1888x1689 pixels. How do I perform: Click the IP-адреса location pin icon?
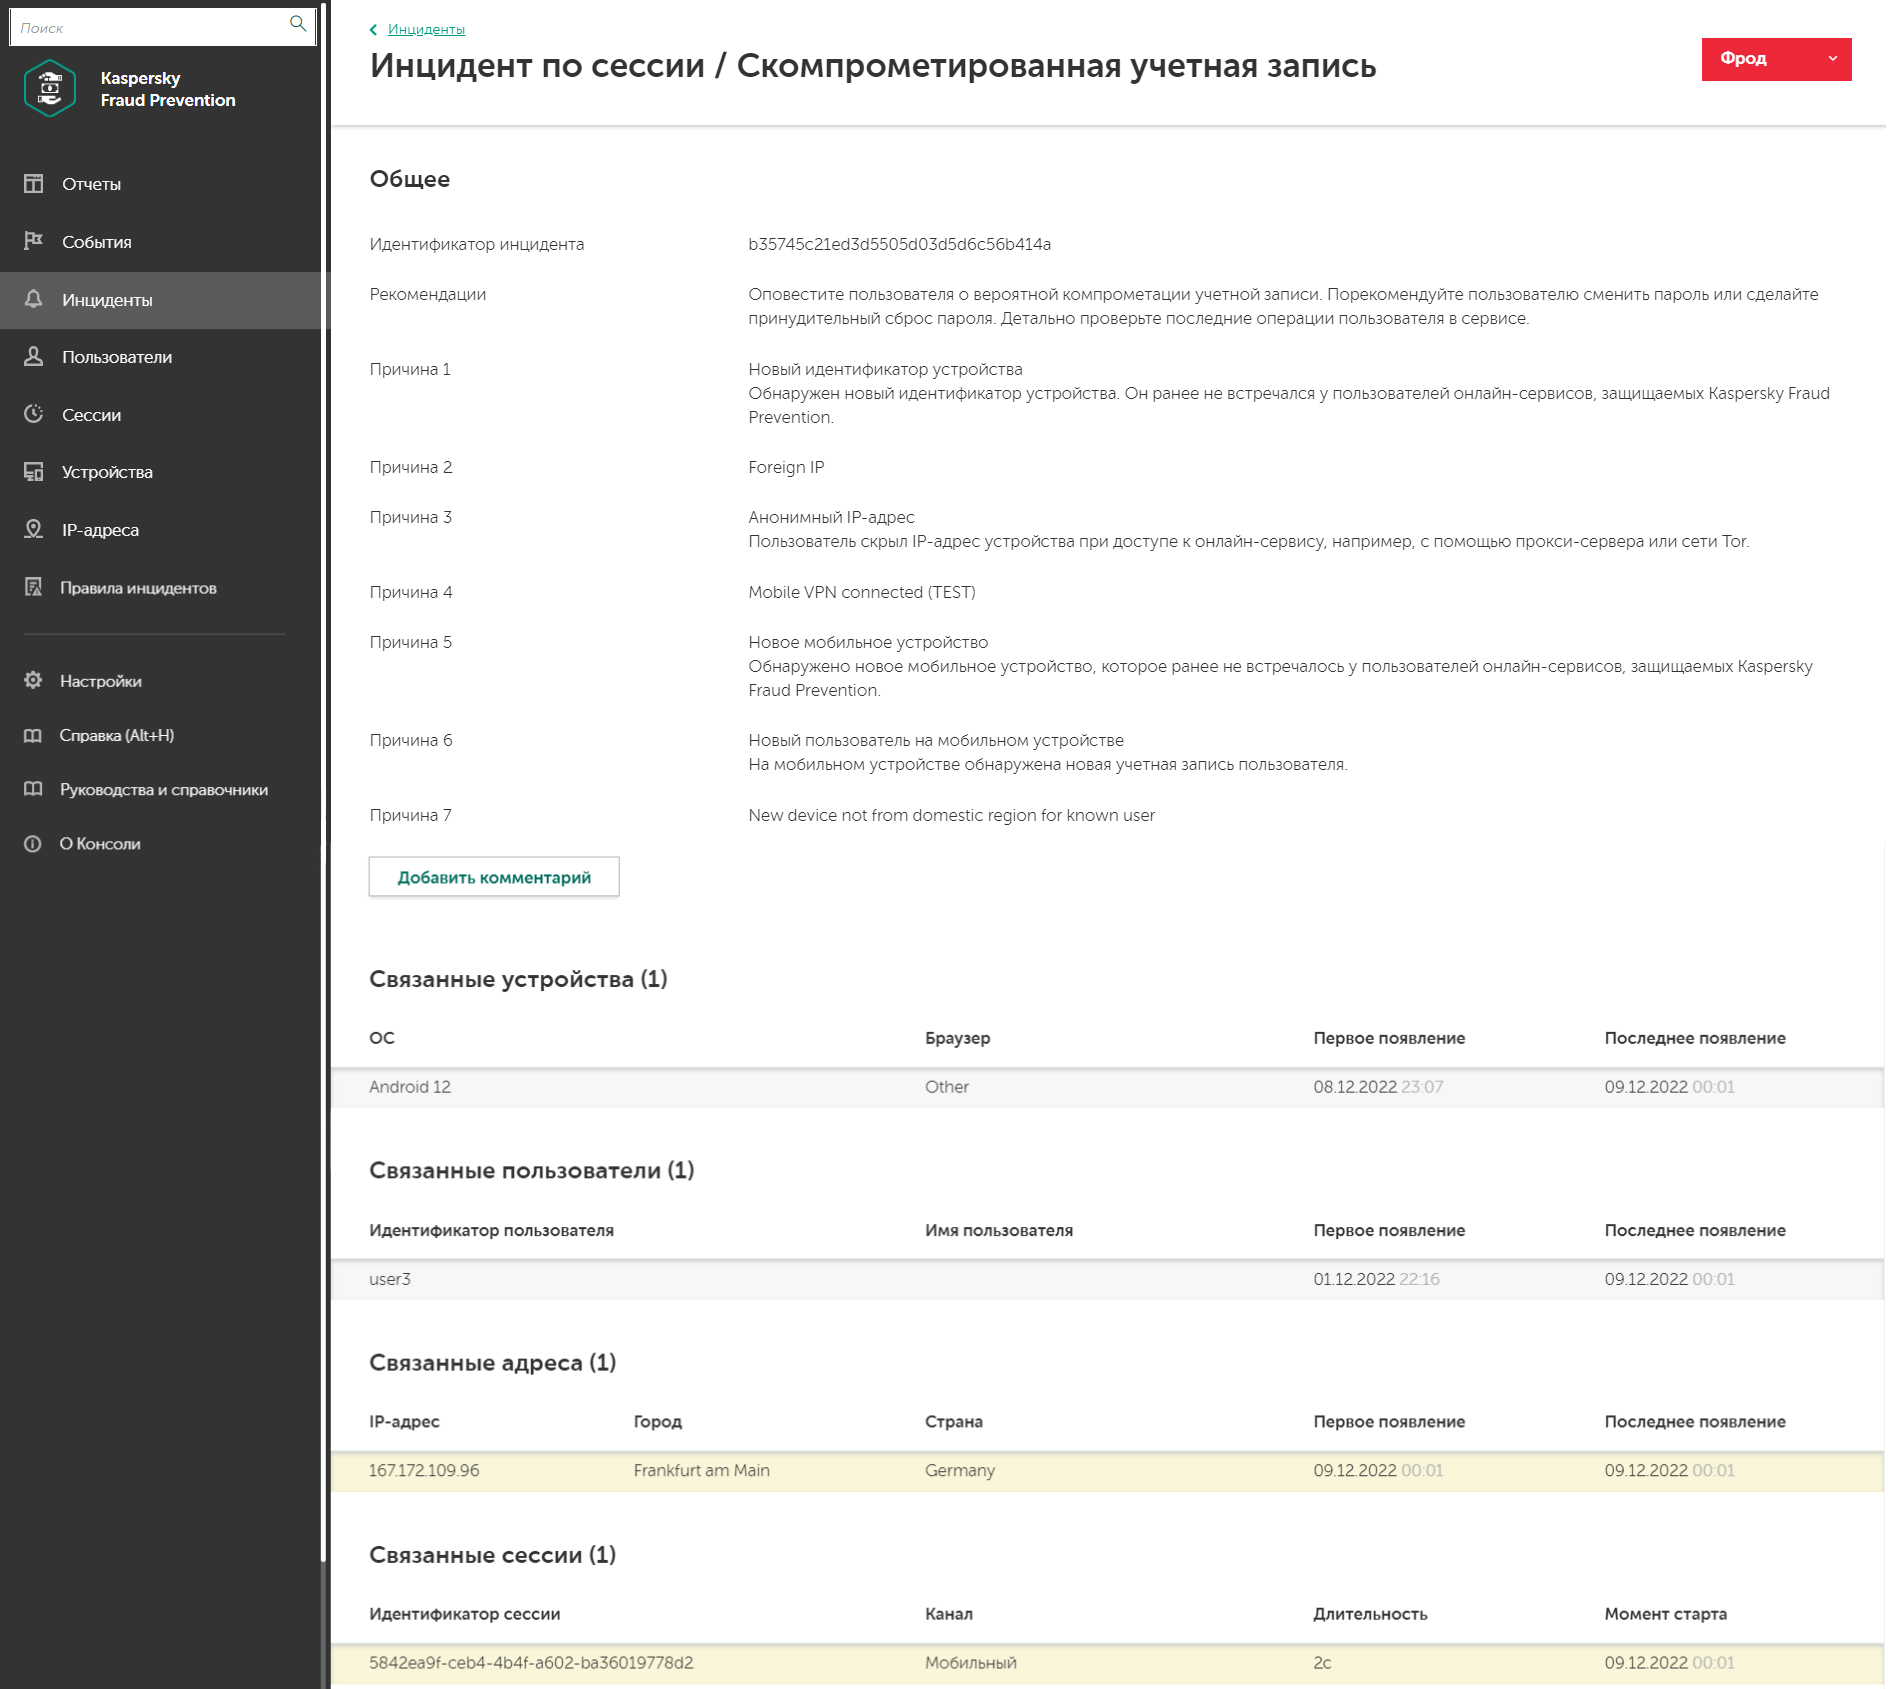pos(34,529)
